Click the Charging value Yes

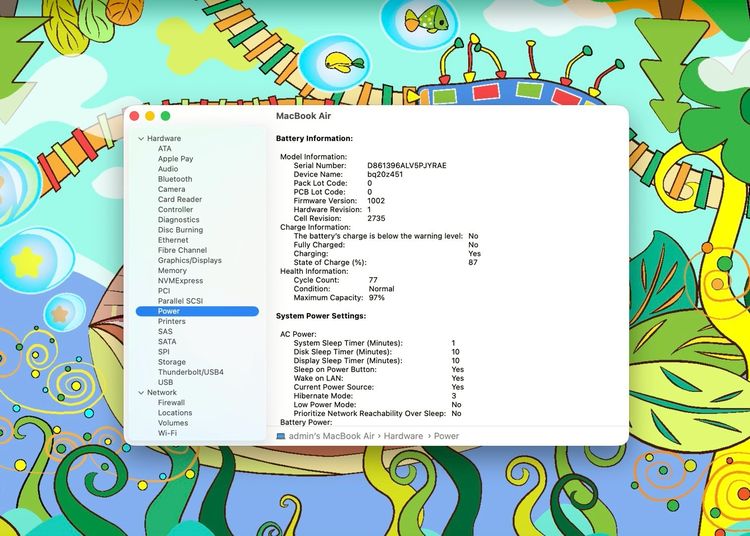474,253
